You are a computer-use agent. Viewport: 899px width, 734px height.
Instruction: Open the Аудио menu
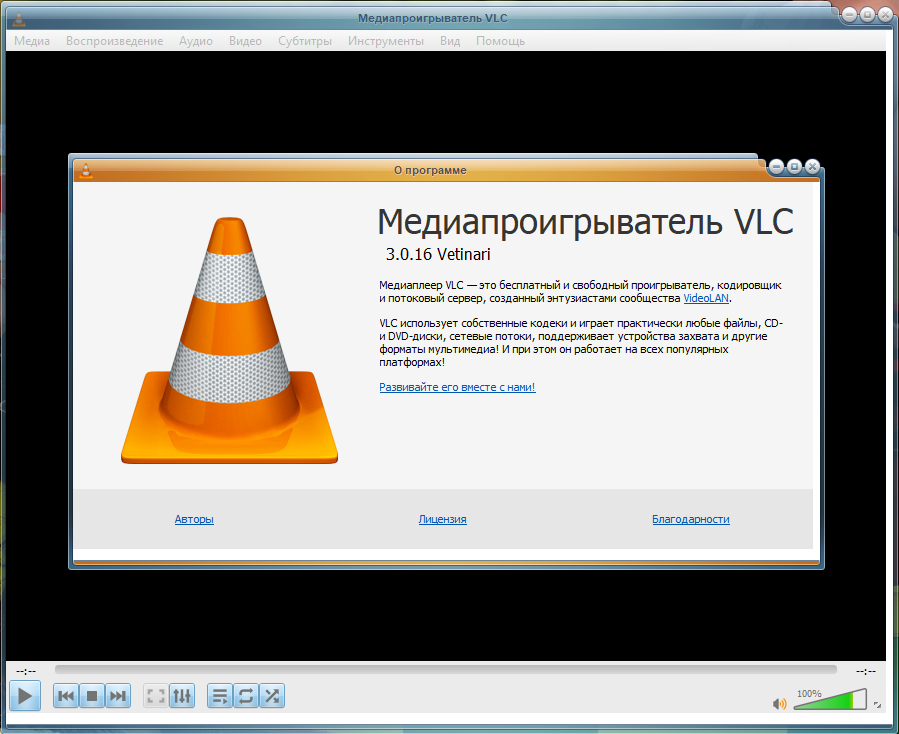click(196, 41)
